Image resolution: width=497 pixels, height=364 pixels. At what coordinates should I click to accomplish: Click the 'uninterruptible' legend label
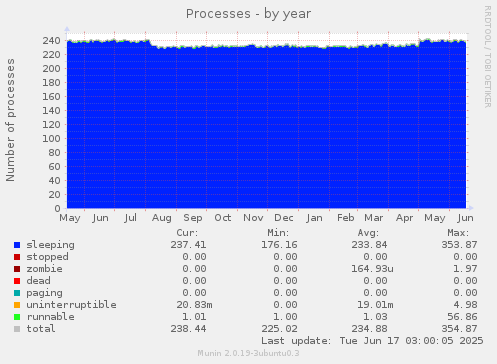coord(71,305)
